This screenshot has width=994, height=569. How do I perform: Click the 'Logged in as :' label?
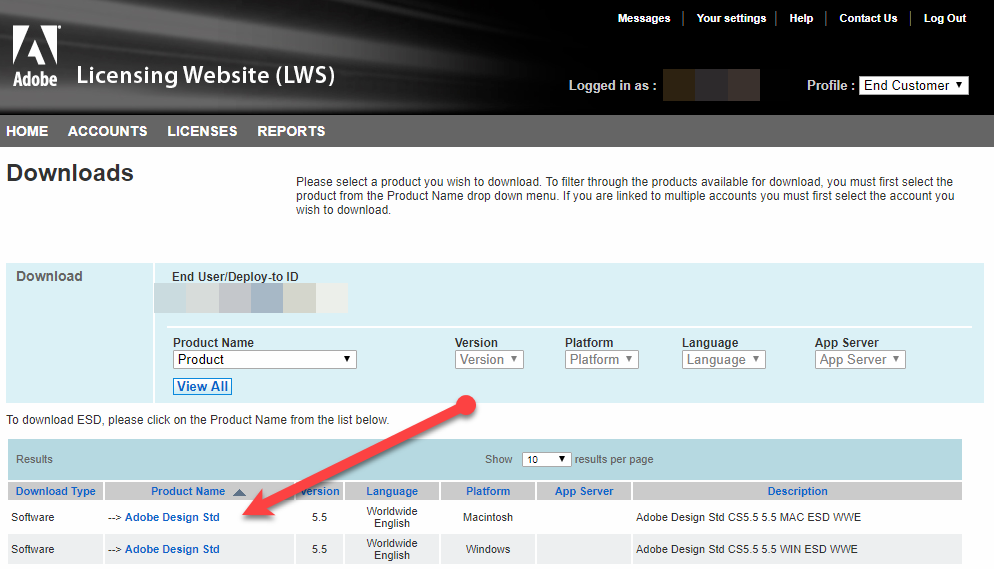(x=612, y=86)
